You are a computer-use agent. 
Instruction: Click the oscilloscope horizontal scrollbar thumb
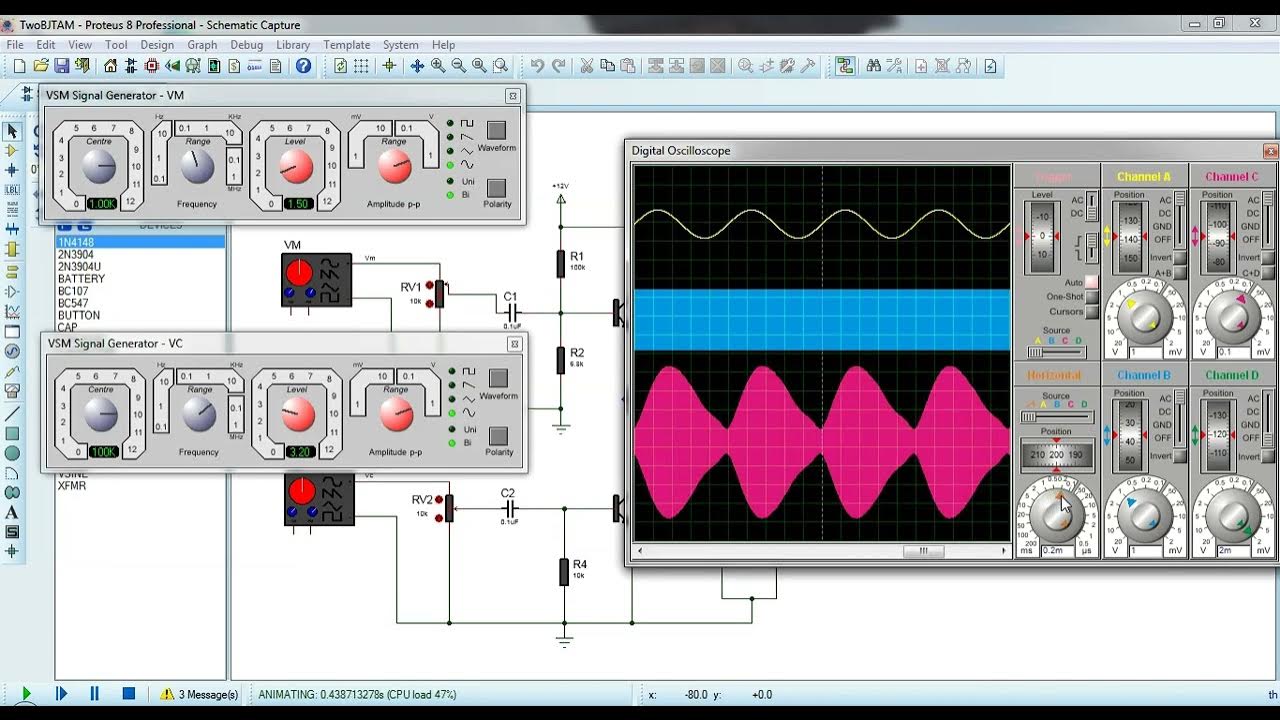click(x=923, y=550)
